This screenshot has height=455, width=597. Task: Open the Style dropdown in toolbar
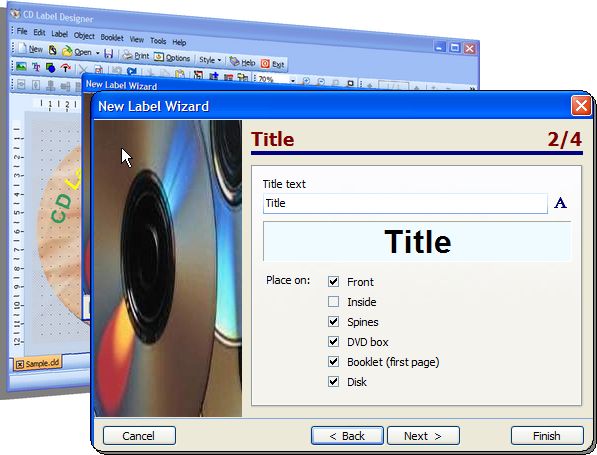(210, 60)
